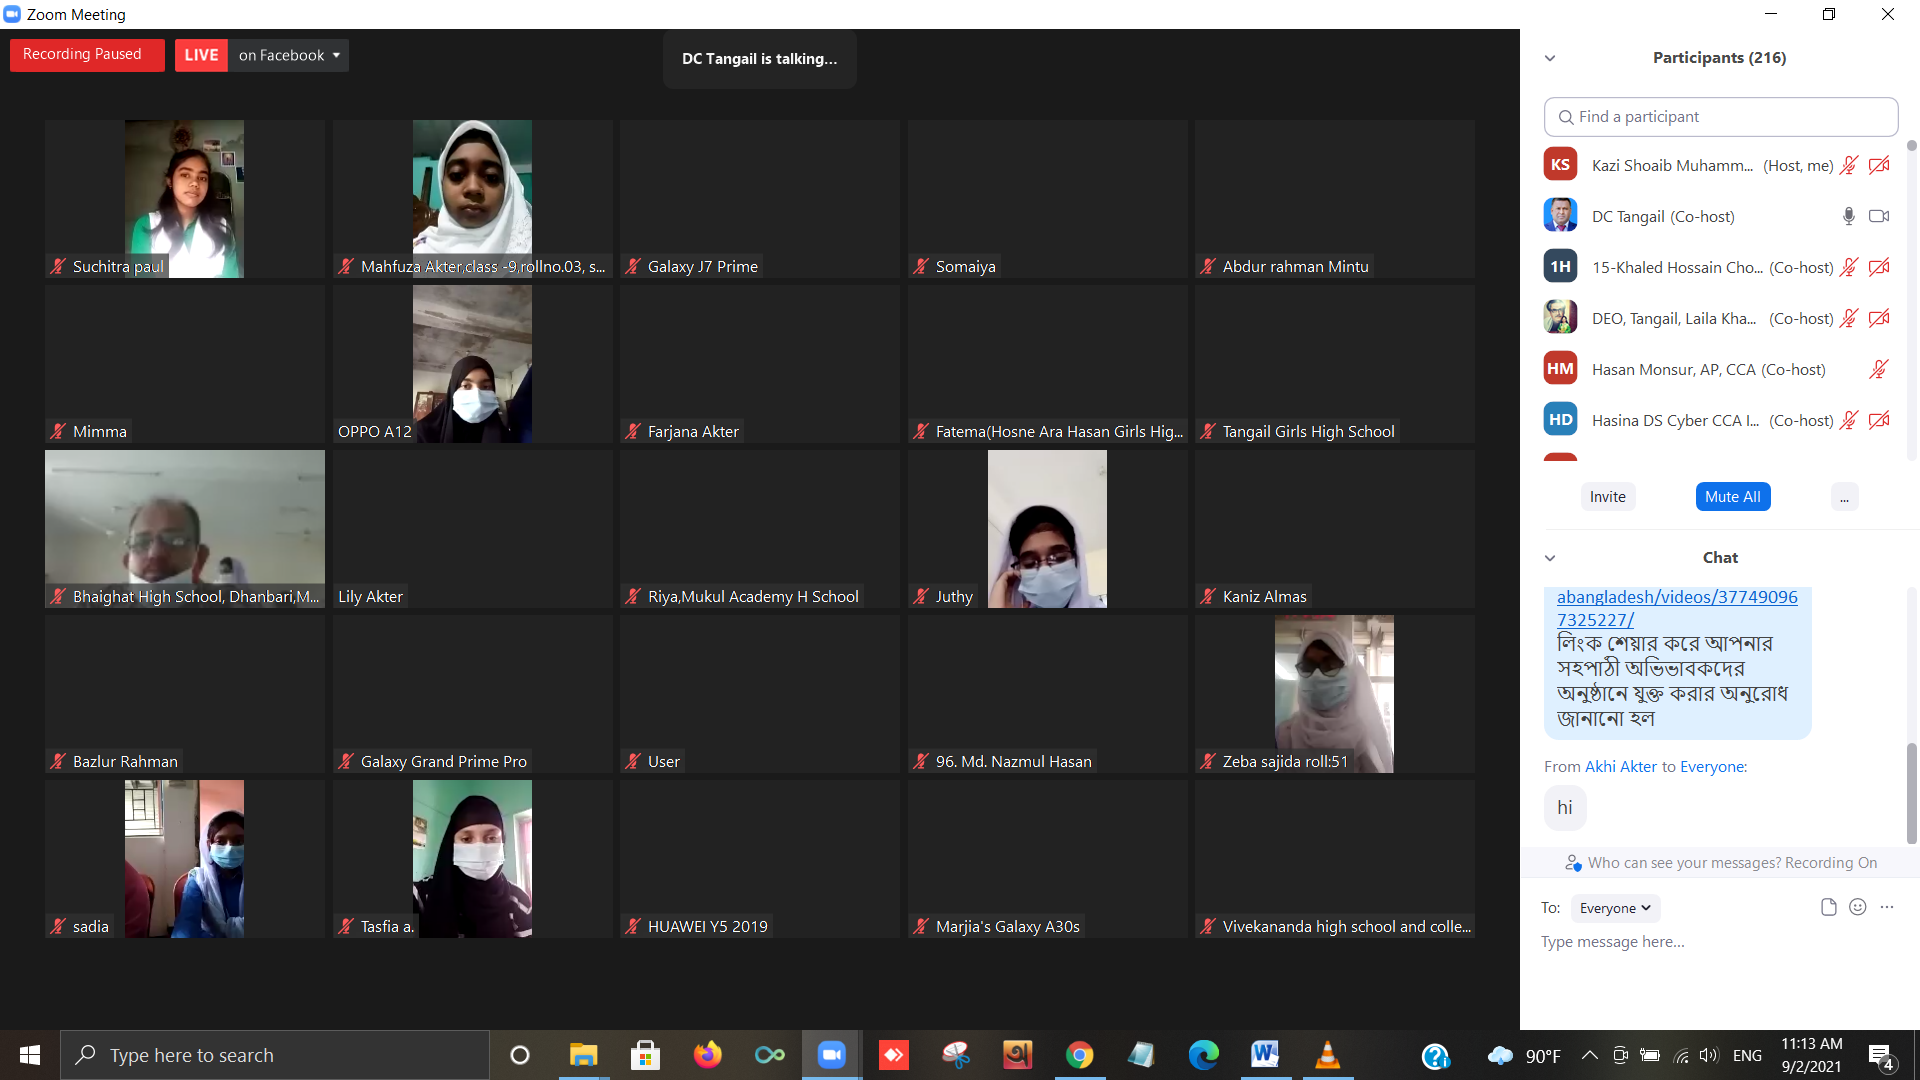Viewport: 1920px width, 1080px height.
Task: Click the Invite button
Action: click(x=1608, y=497)
